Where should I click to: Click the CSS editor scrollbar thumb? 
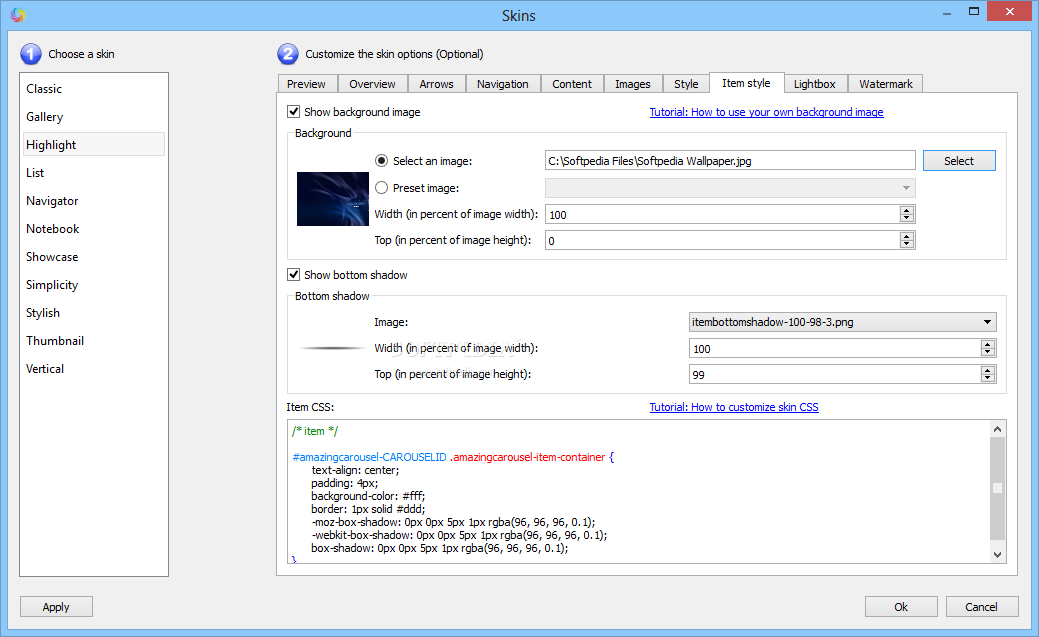[x=997, y=488]
